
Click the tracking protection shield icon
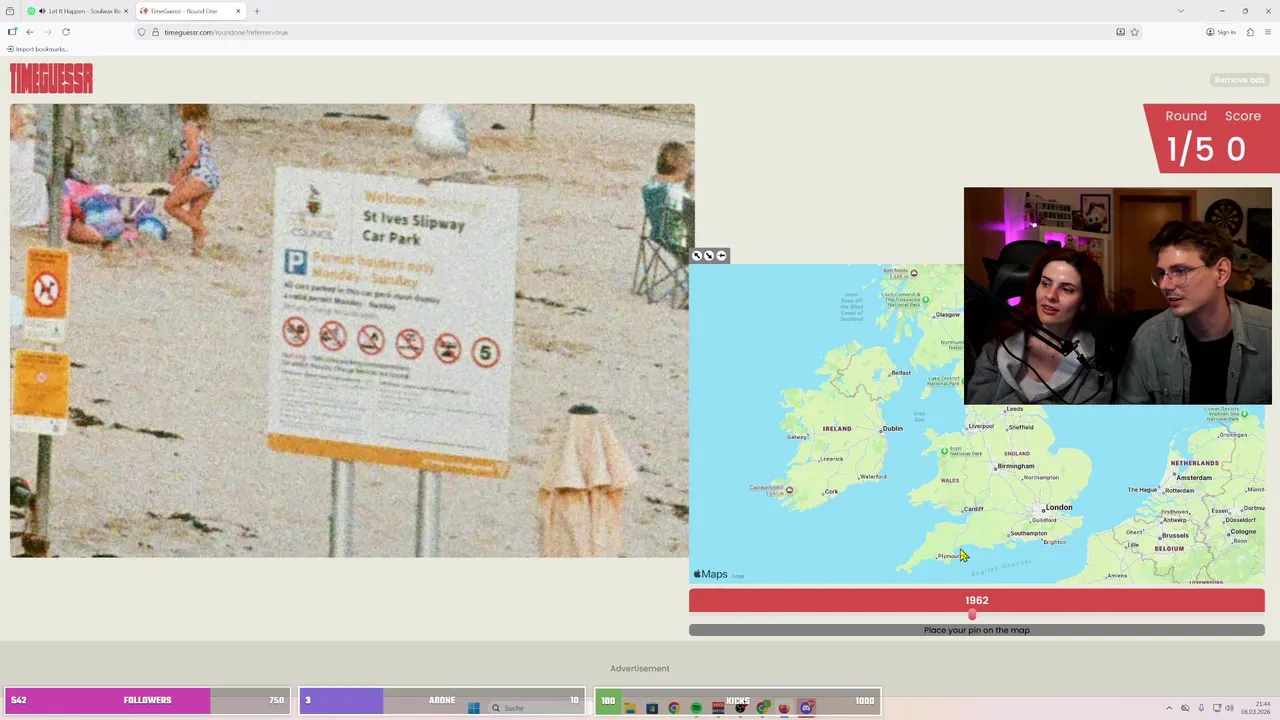click(142, 32)
